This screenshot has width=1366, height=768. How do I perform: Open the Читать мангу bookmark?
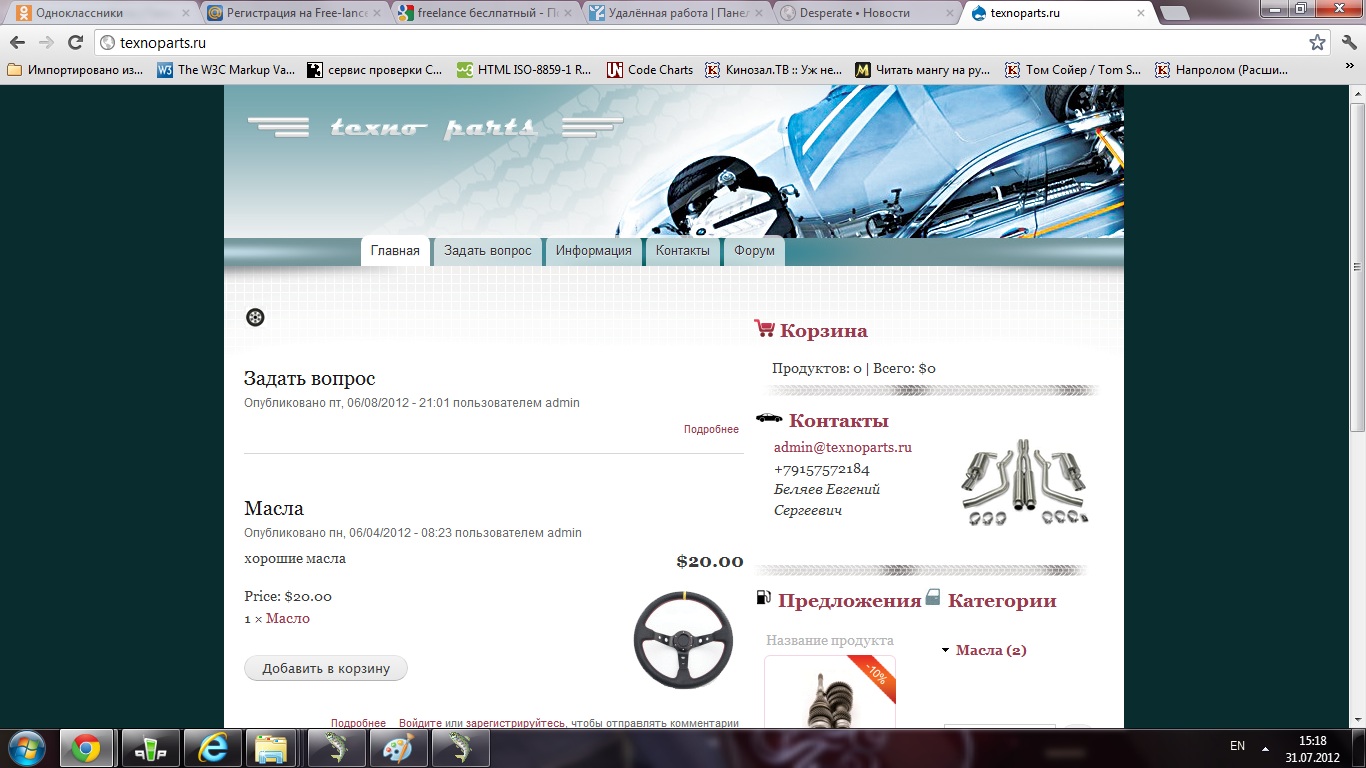click(923, 70)
